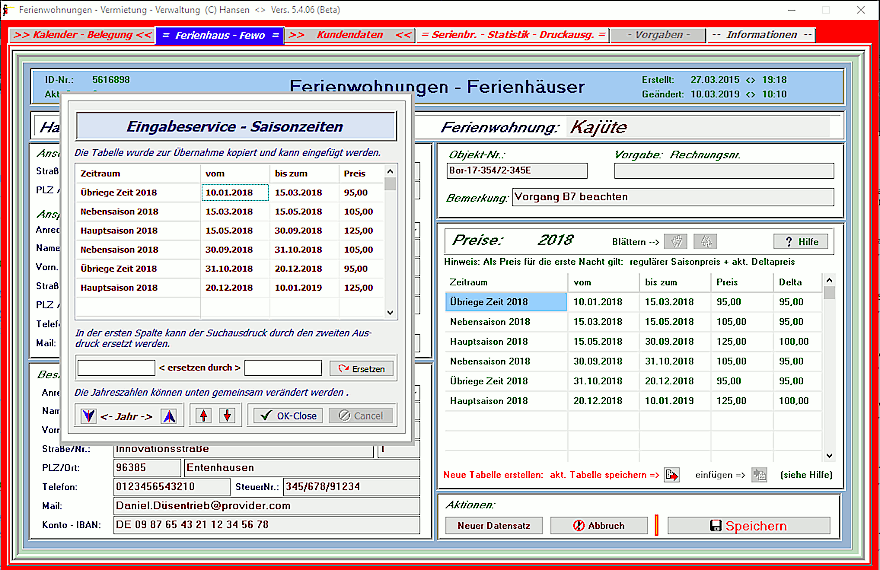Image resolution: width=880 pixels, height=570 pixels.
Task: Open the Kundendaten tab
Action: [x=349, y=35]
